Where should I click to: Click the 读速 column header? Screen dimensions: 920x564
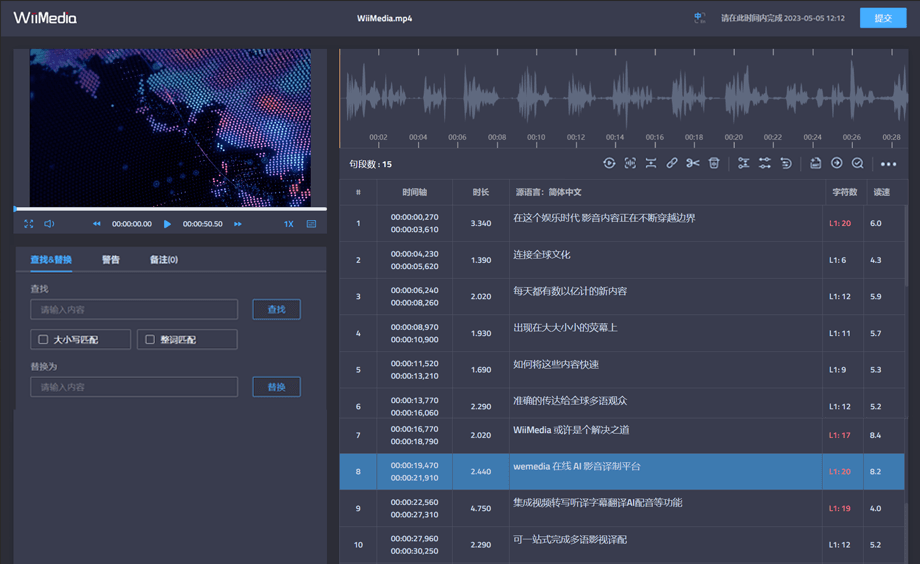881,192
